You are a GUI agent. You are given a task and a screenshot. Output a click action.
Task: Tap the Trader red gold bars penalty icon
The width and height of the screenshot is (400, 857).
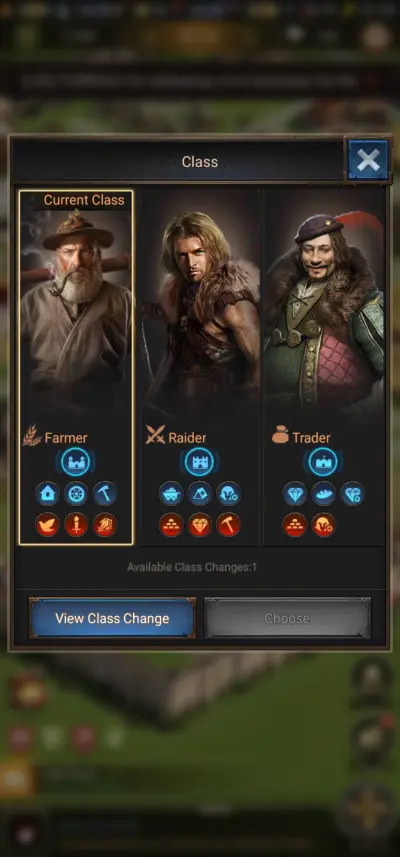(295, 525)
